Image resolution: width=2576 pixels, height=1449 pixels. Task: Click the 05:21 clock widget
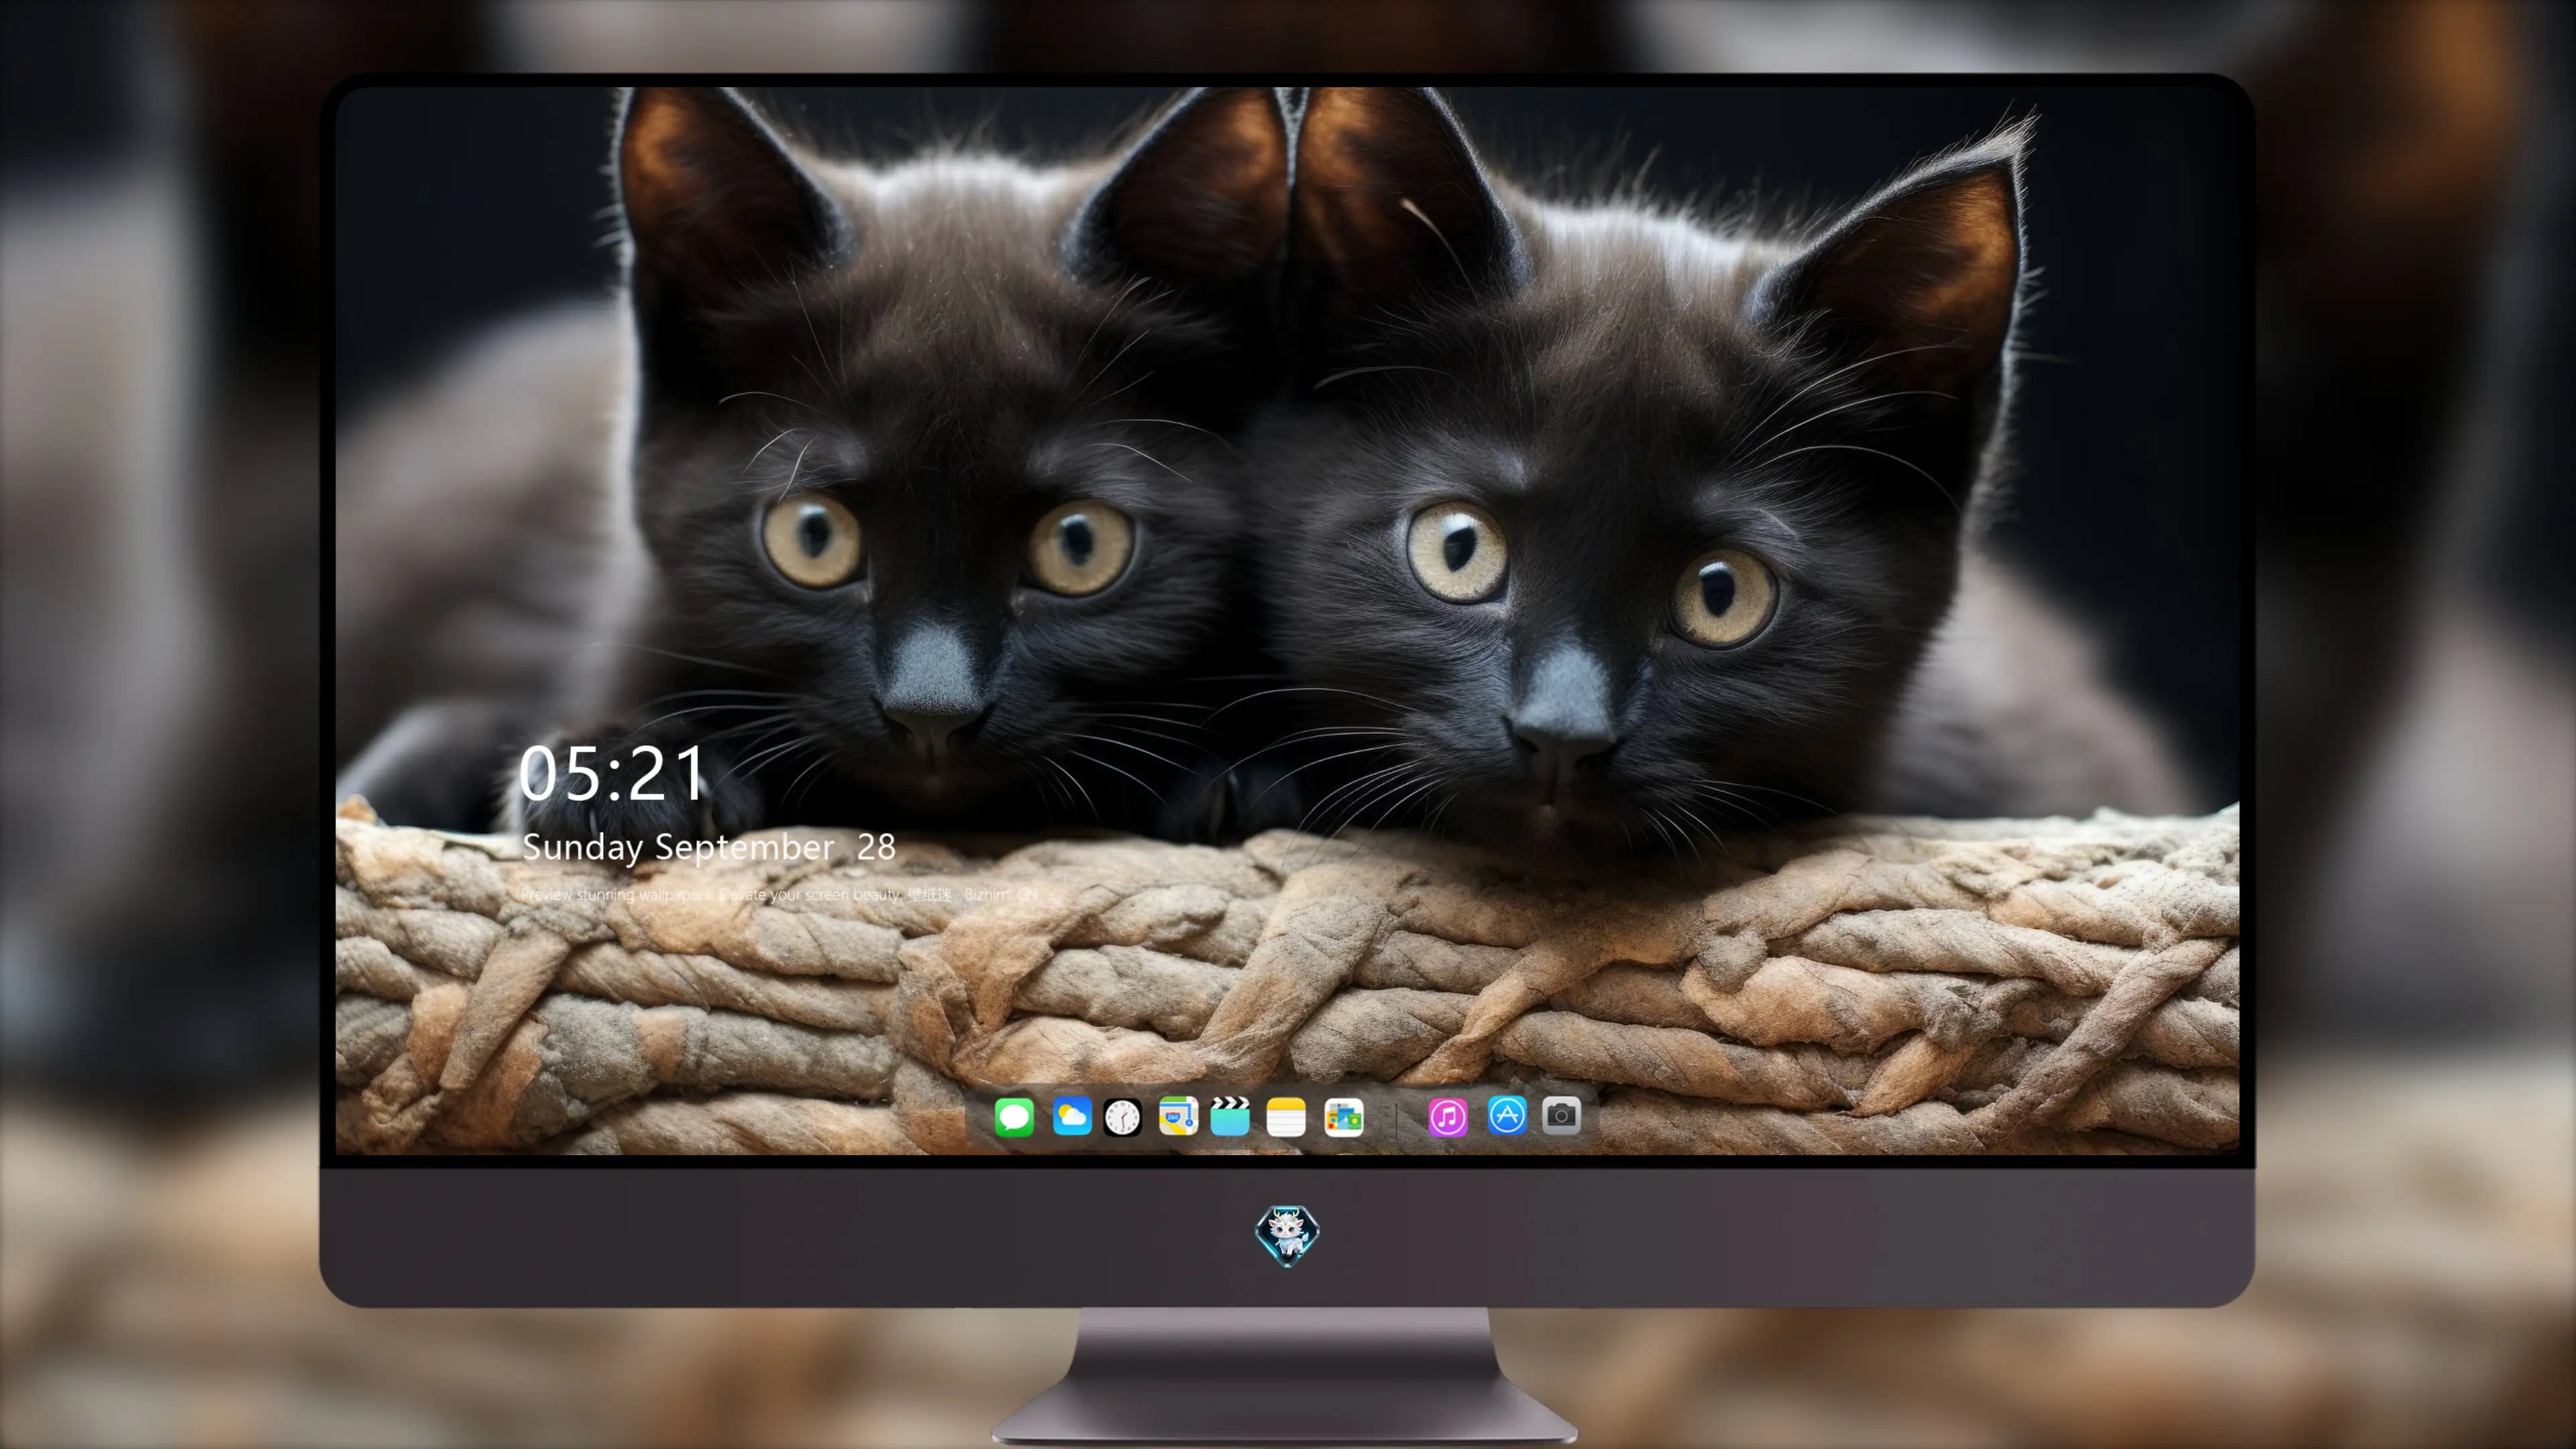pos(612,774)
